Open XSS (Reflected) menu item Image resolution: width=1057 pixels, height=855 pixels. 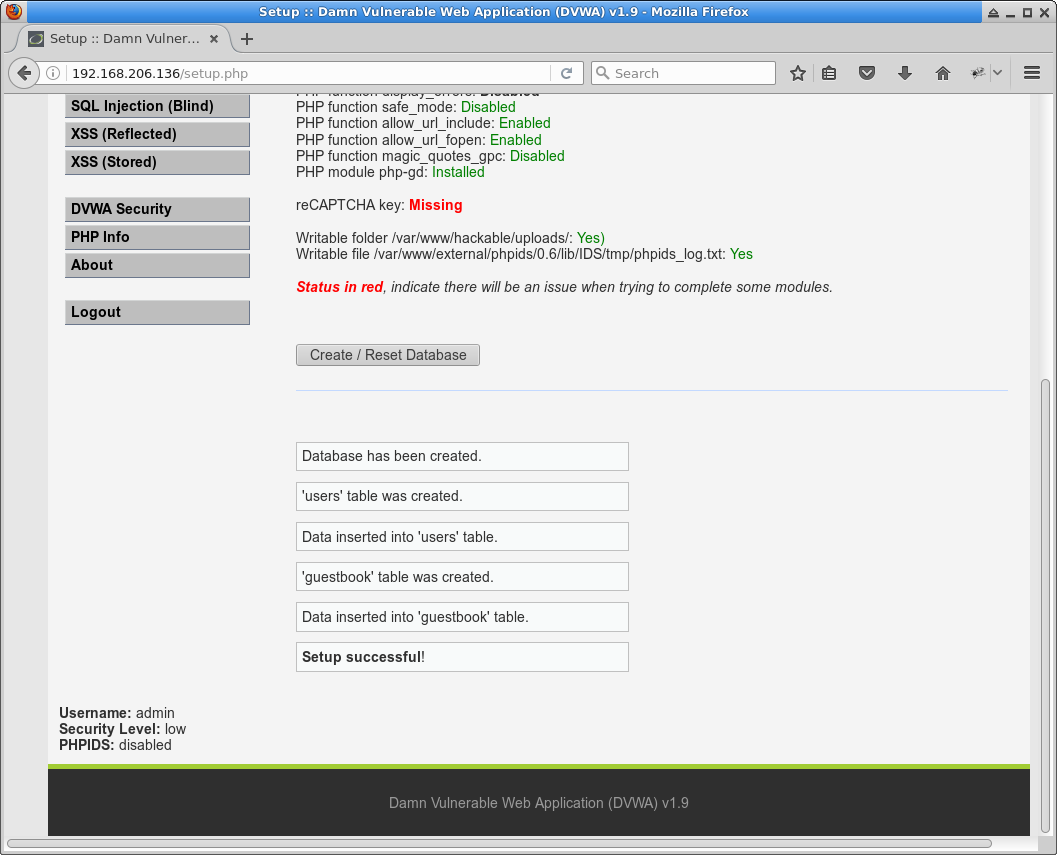coord(157,134)
